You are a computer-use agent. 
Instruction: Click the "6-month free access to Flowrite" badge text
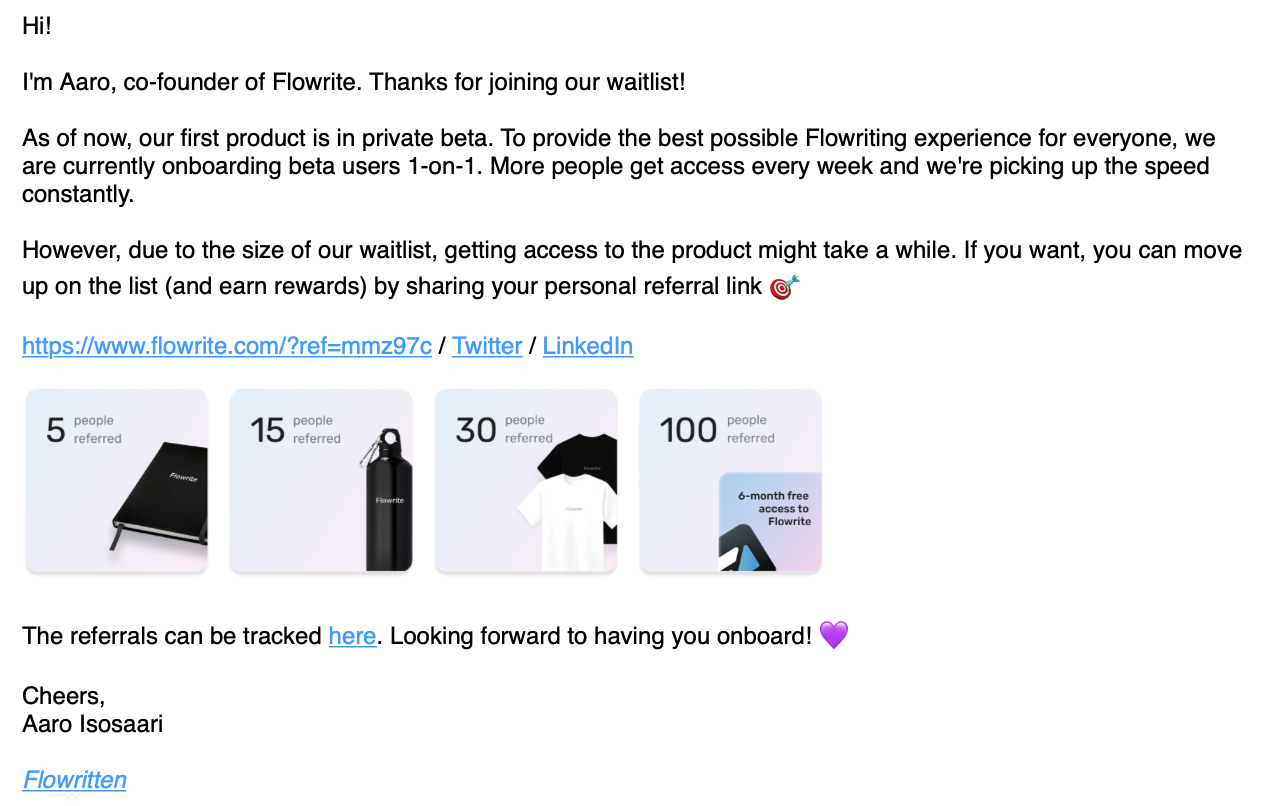coord(774,508)
